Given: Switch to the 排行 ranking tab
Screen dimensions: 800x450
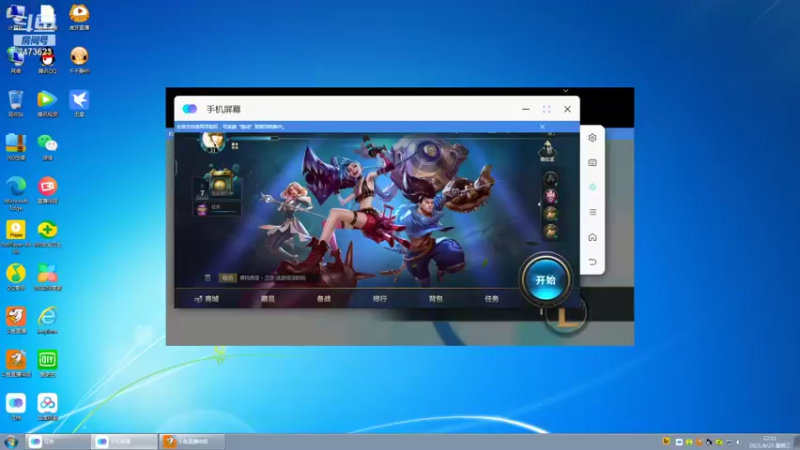Looking at the screenshot, I should click(380, 299).
